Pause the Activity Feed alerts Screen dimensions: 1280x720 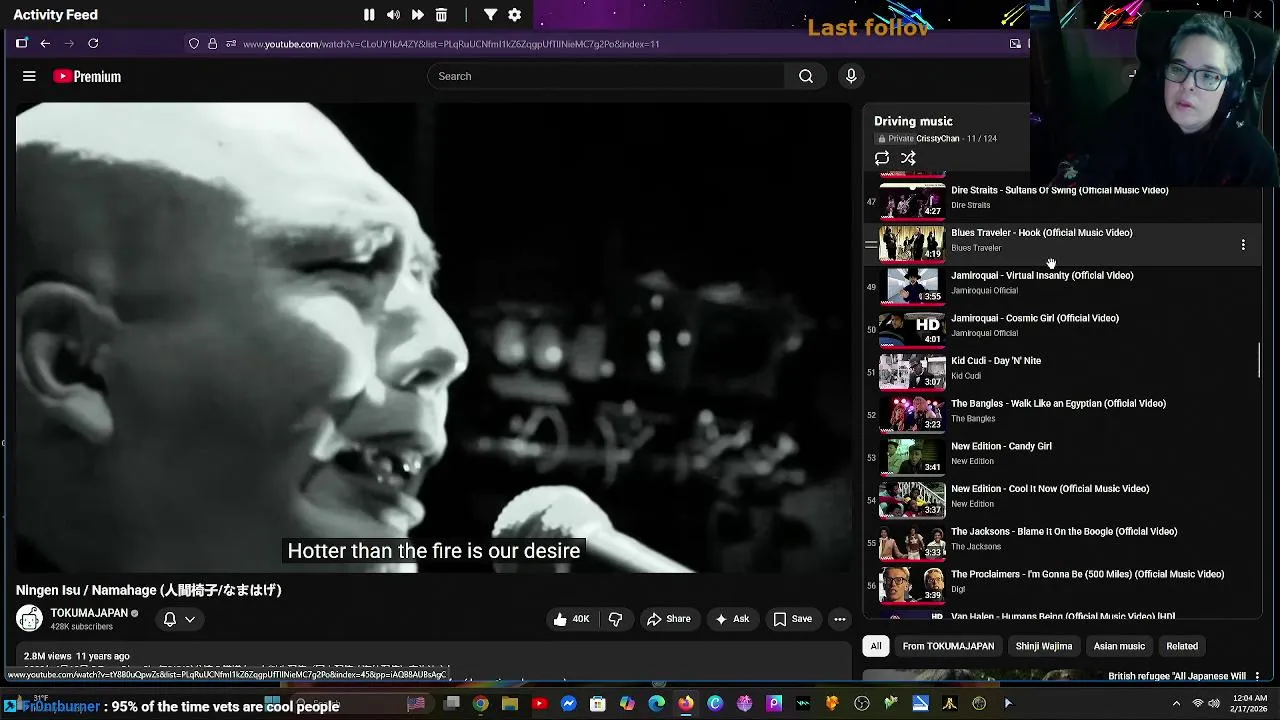(x=369, y=15)
